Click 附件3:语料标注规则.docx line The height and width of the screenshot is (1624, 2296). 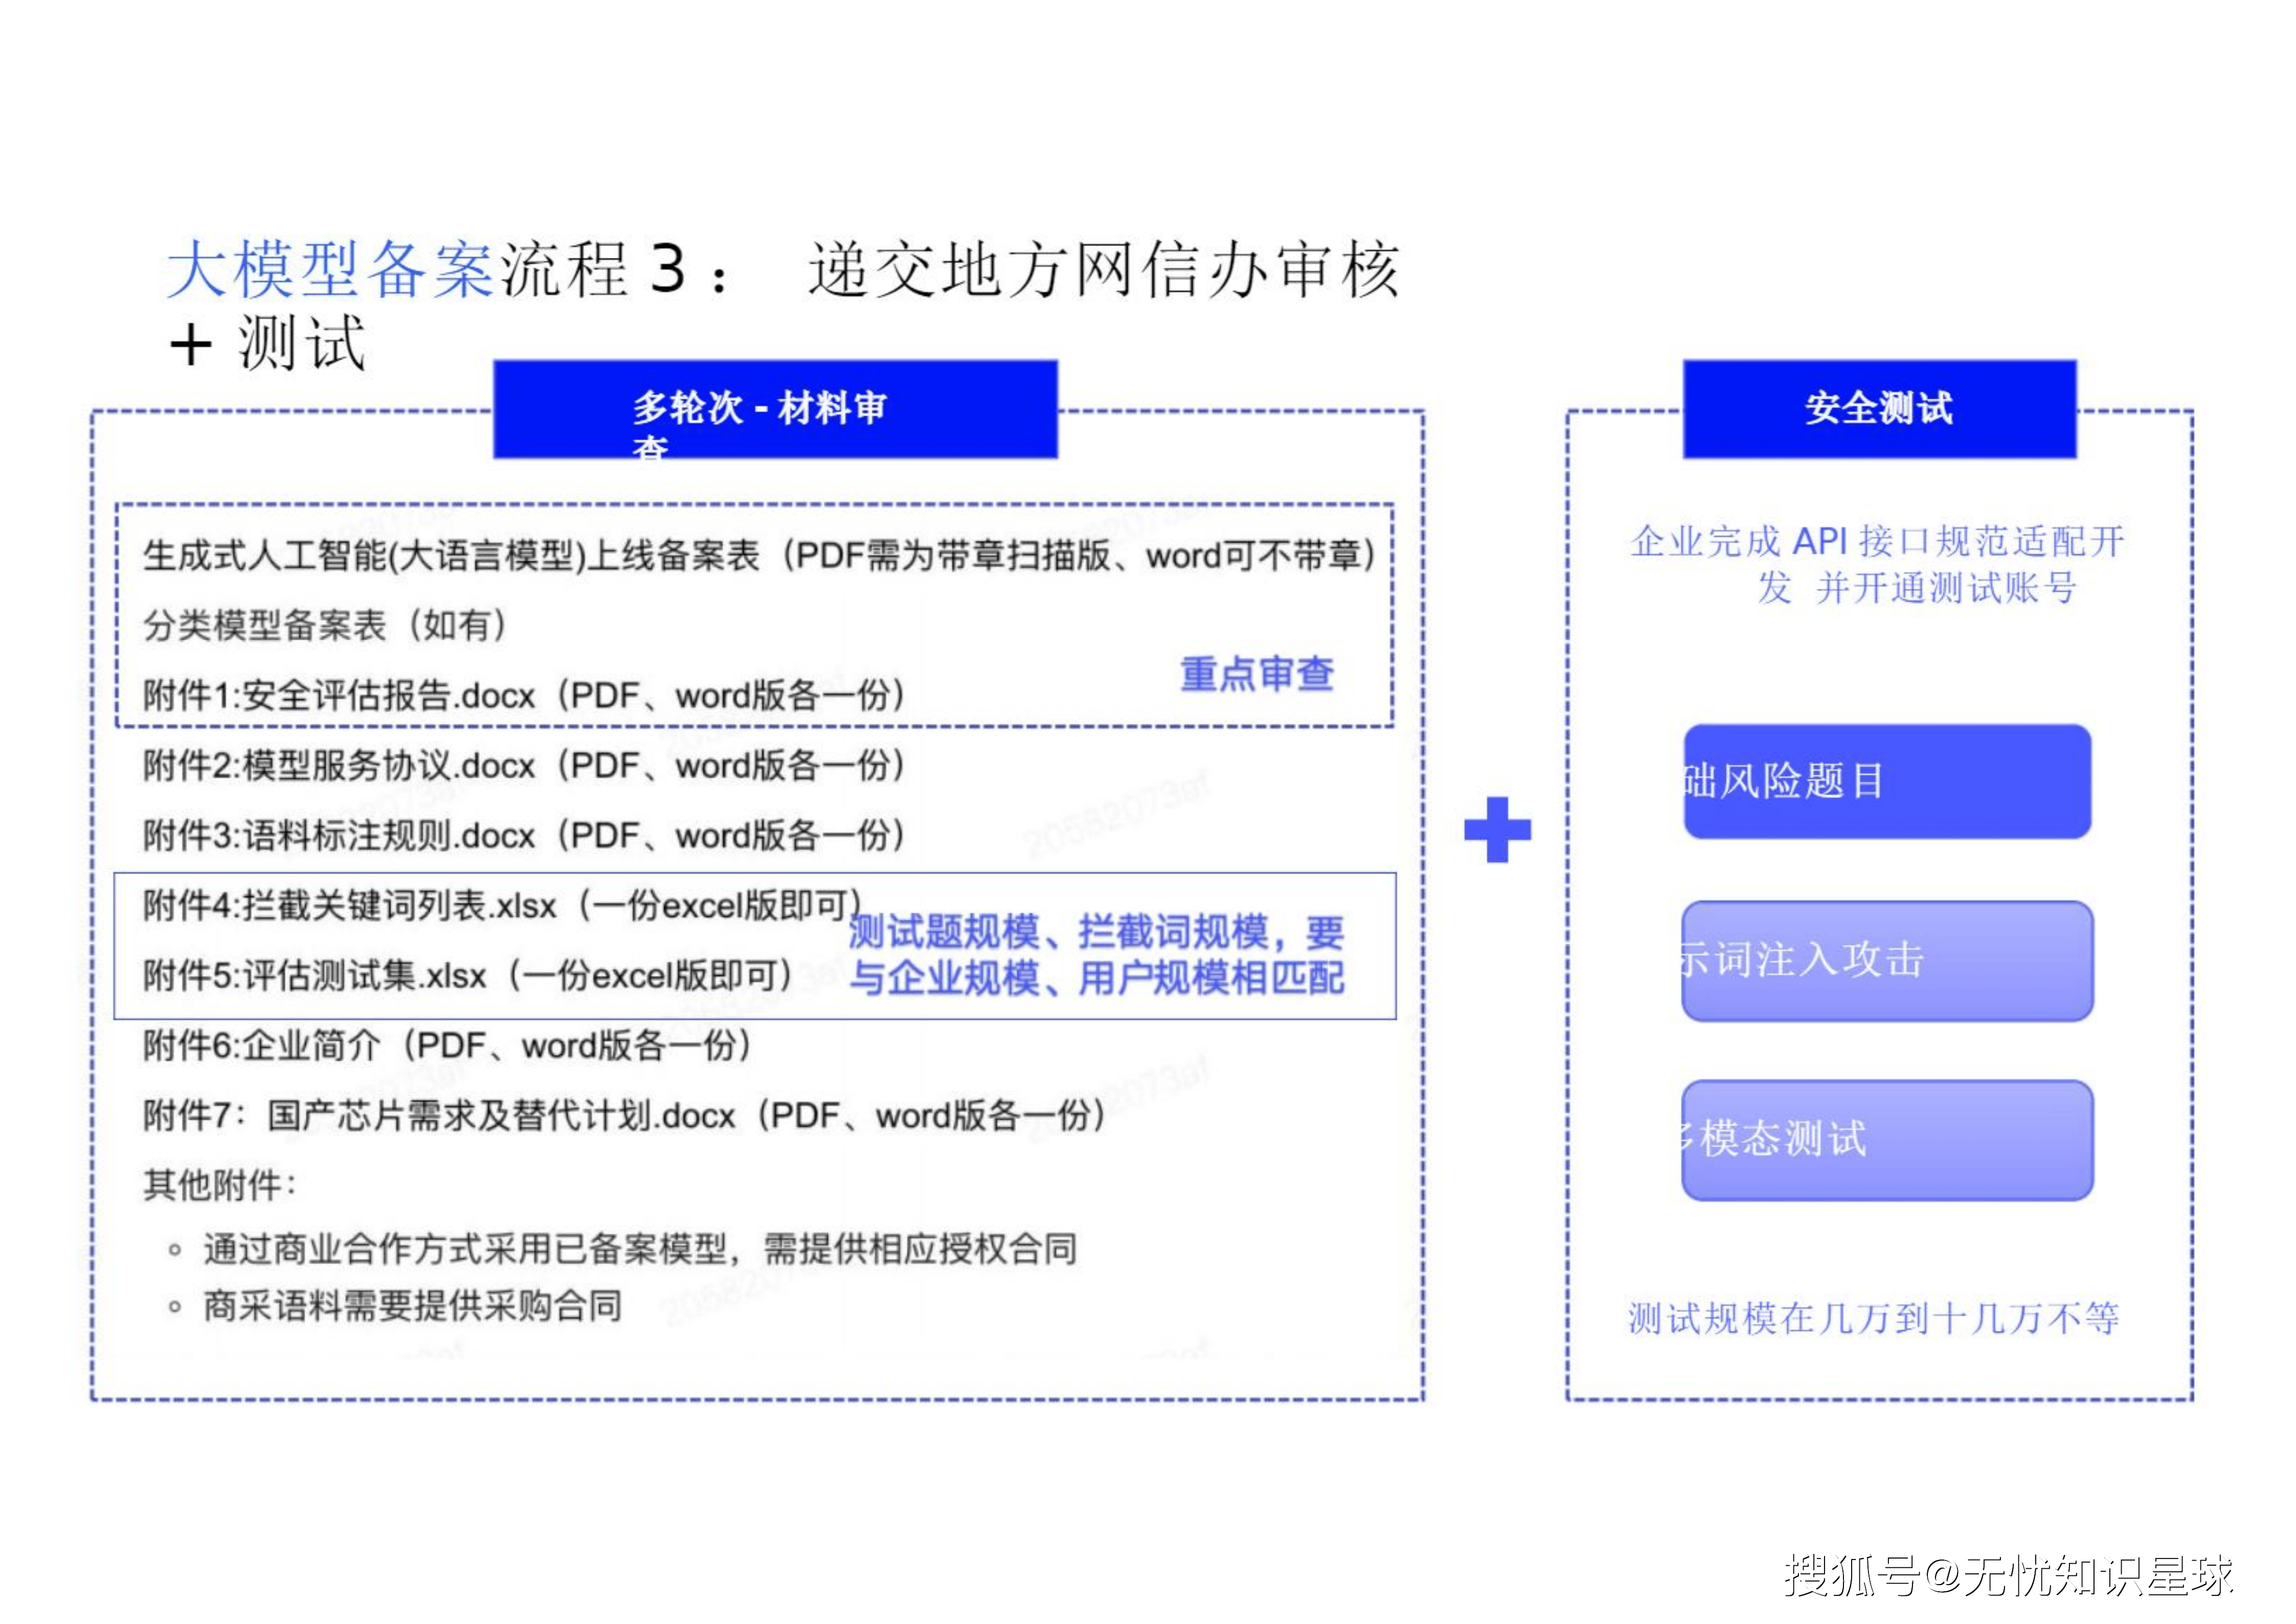(523, 836)
